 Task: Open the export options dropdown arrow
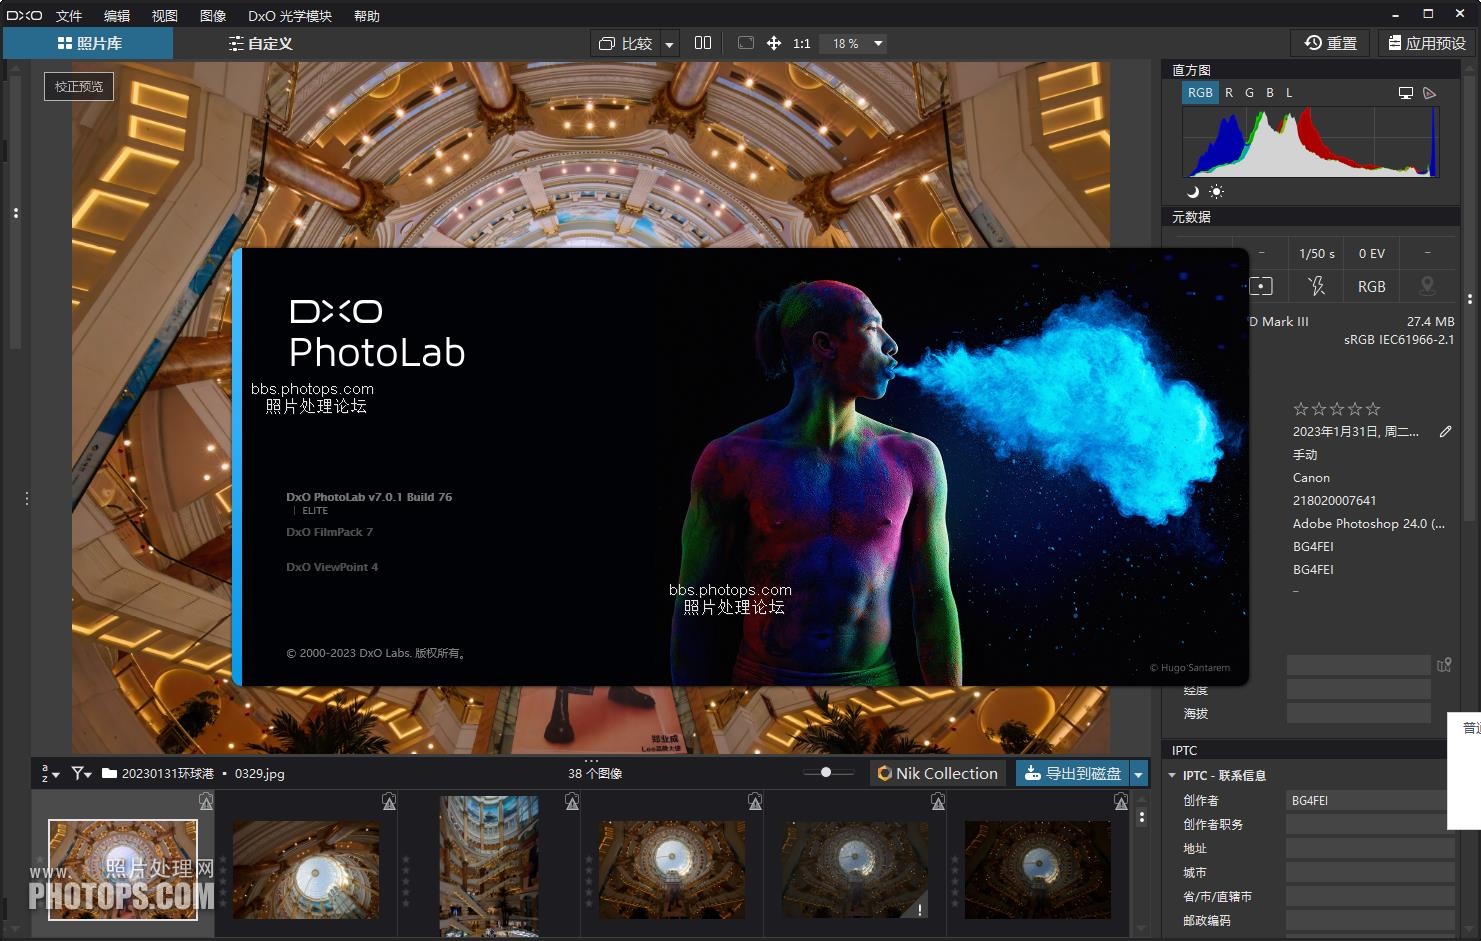1138,773
